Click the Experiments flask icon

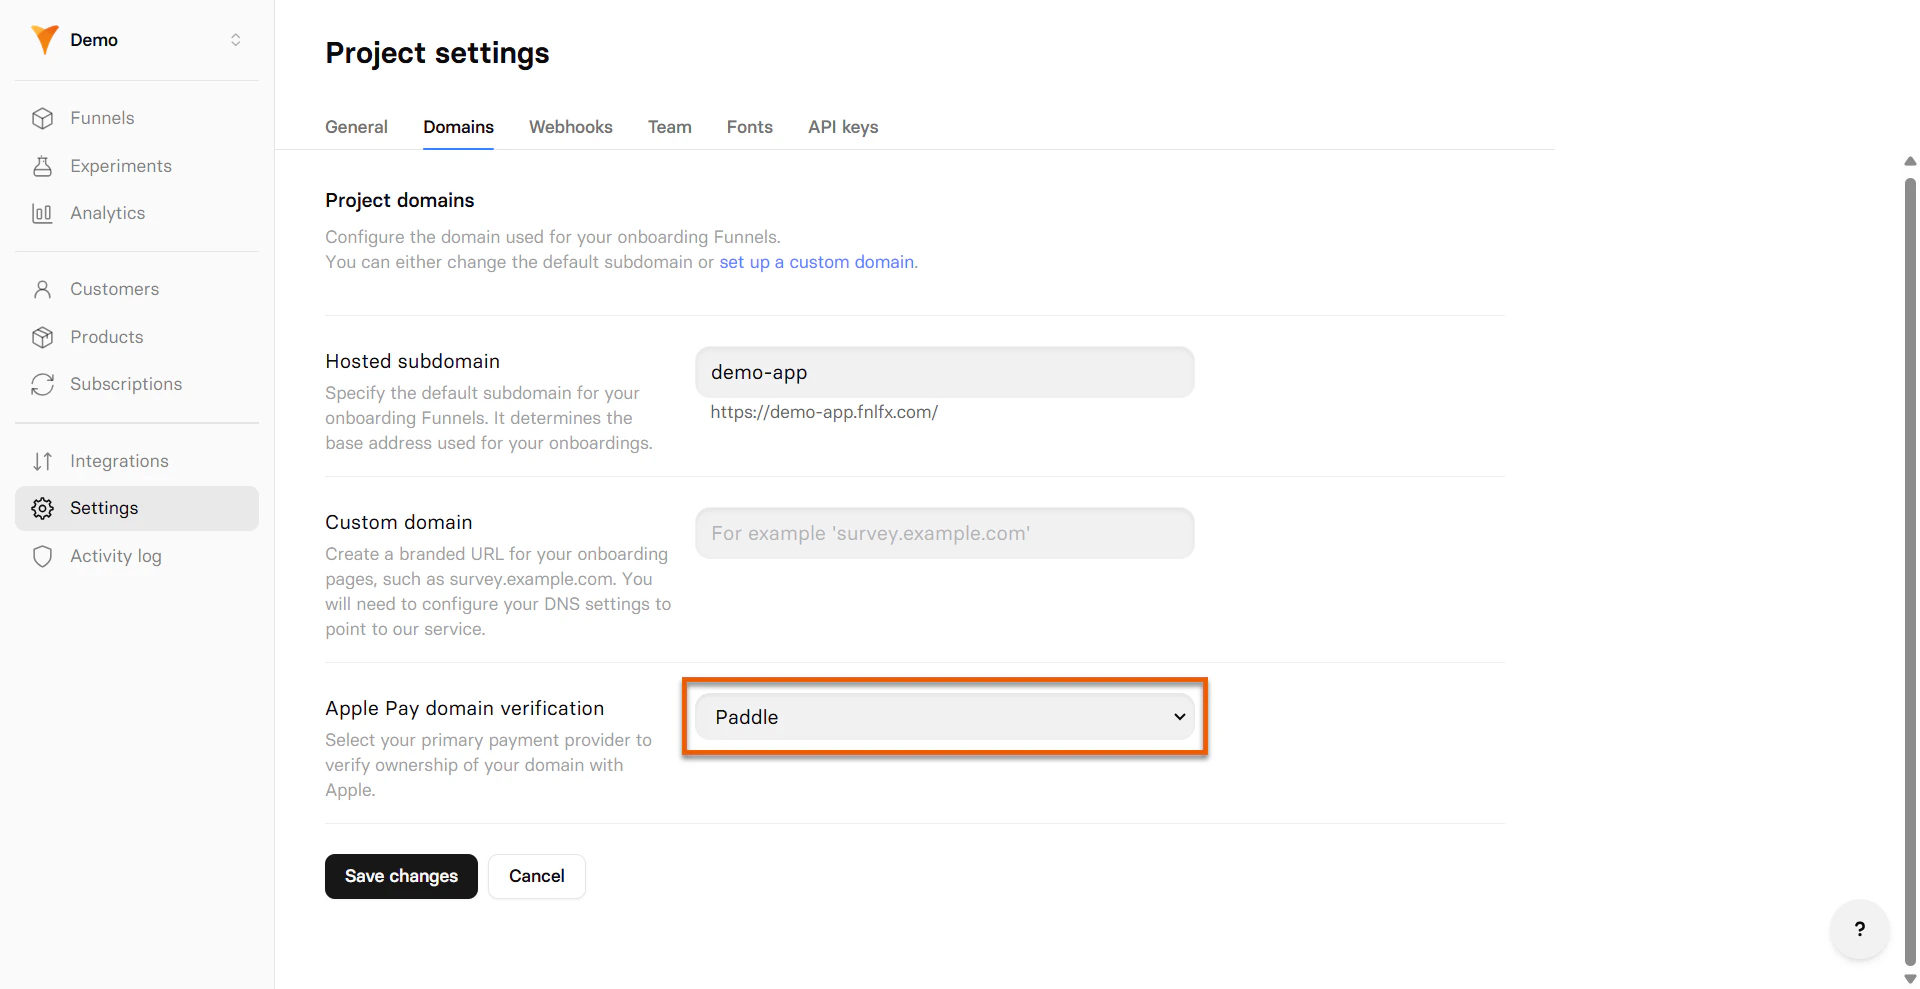tap(42, 166)
